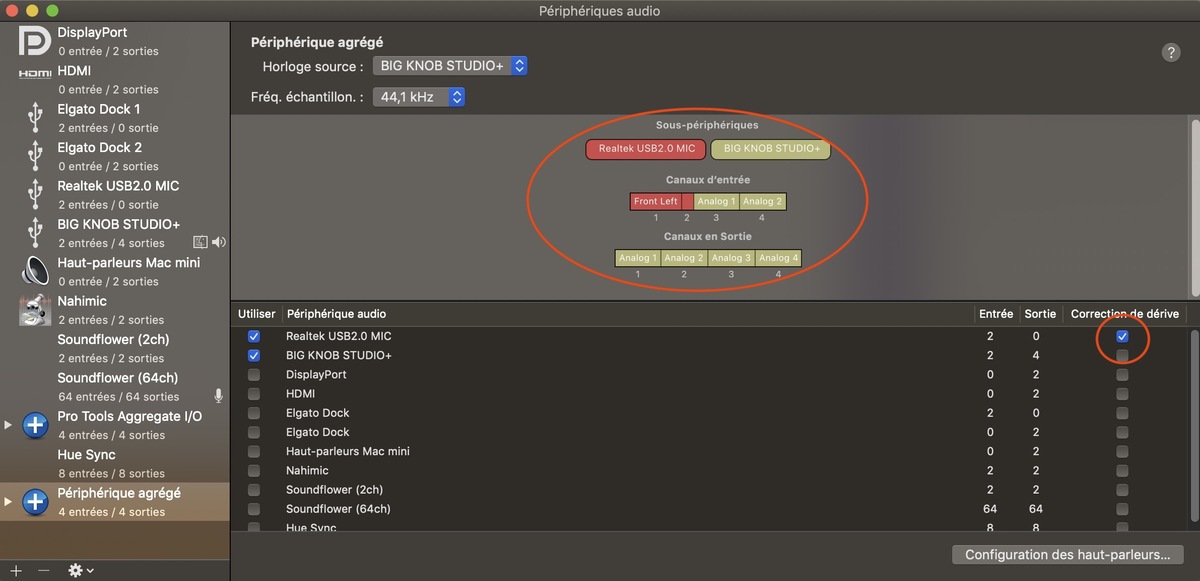Select Hue Sync in the sidebar
Viewport: 1200px width, 581px height.
point(115,463)
